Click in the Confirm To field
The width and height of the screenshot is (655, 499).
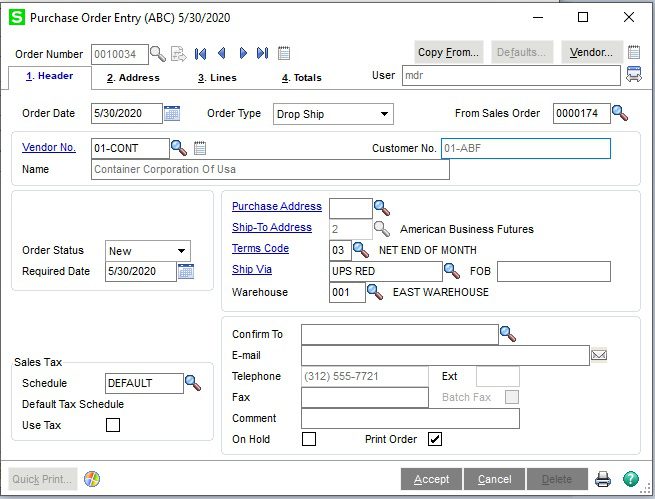coord(400,334)
